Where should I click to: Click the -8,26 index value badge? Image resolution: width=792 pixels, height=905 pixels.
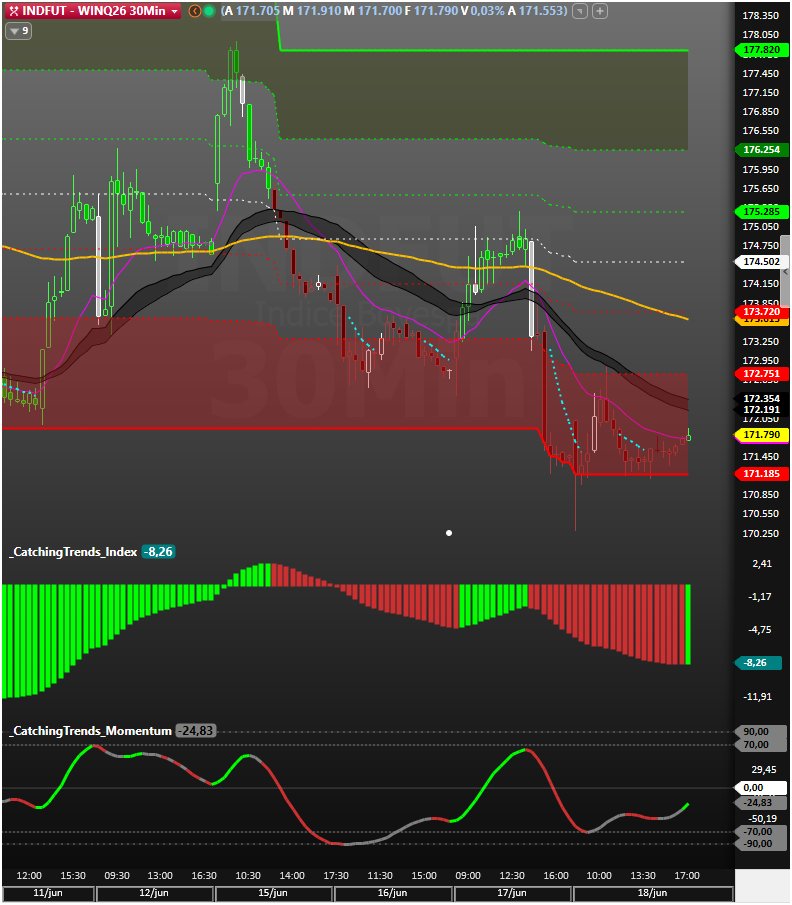[x=158, y=552]
